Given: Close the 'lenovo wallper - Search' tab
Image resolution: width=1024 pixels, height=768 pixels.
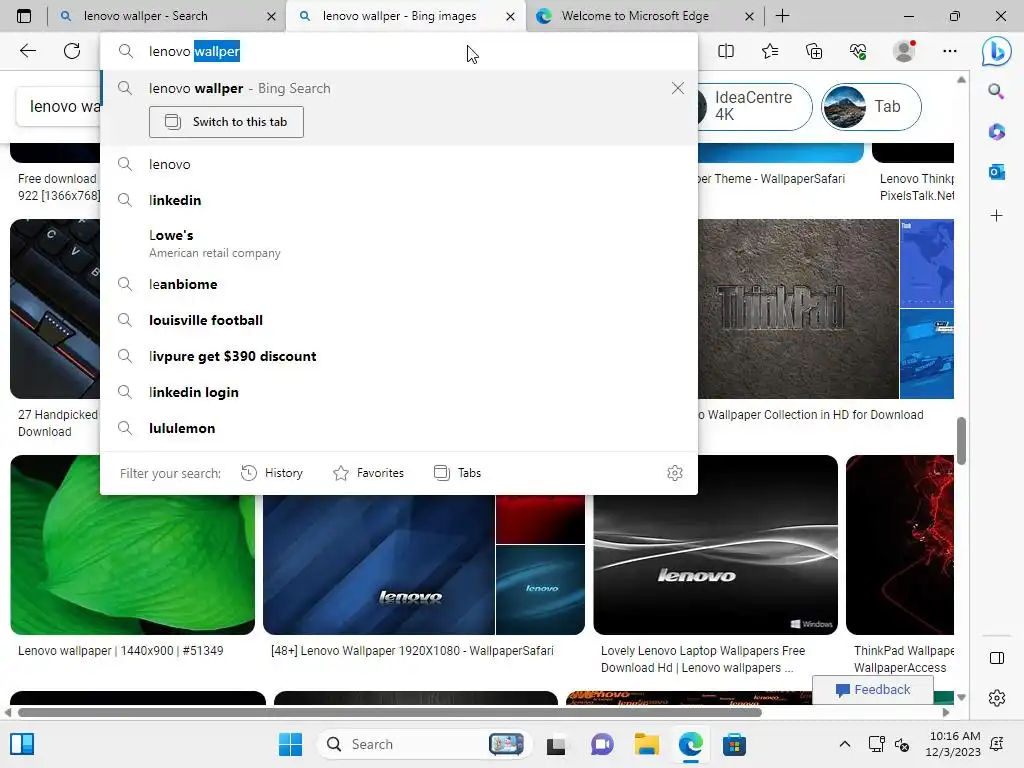Looking at the screenshot, I should click(x=272, y=16).
